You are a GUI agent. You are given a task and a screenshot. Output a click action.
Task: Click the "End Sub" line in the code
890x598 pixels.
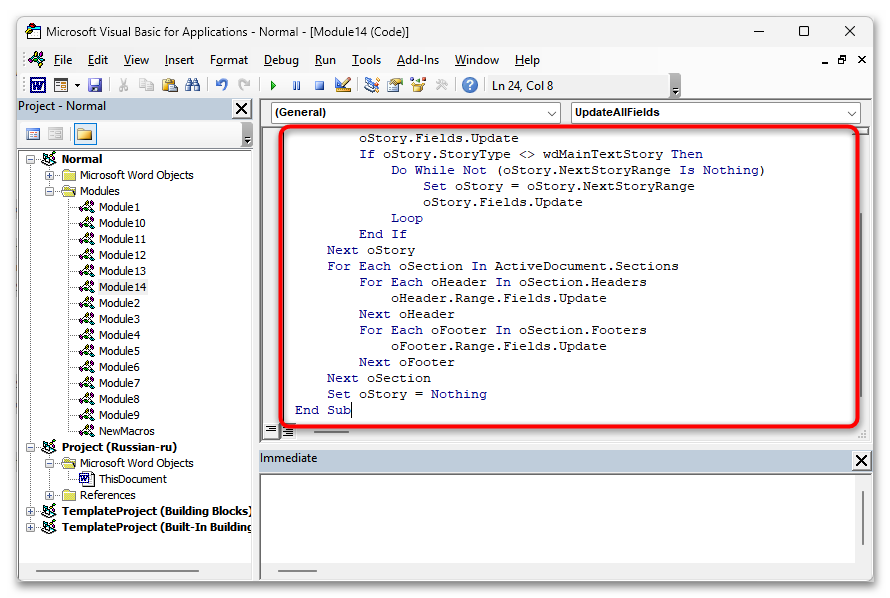pos(323,410)
